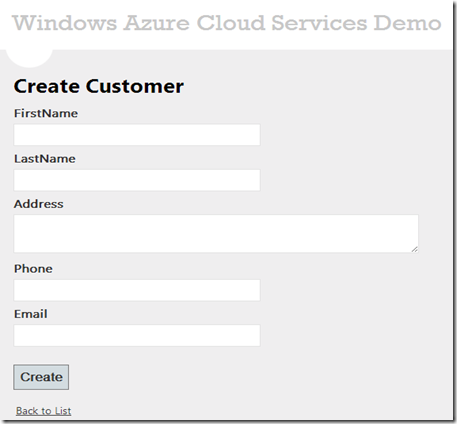This screenshot has width=457, height=424.
Task: Submit form with the Create button
Action: 41,377
